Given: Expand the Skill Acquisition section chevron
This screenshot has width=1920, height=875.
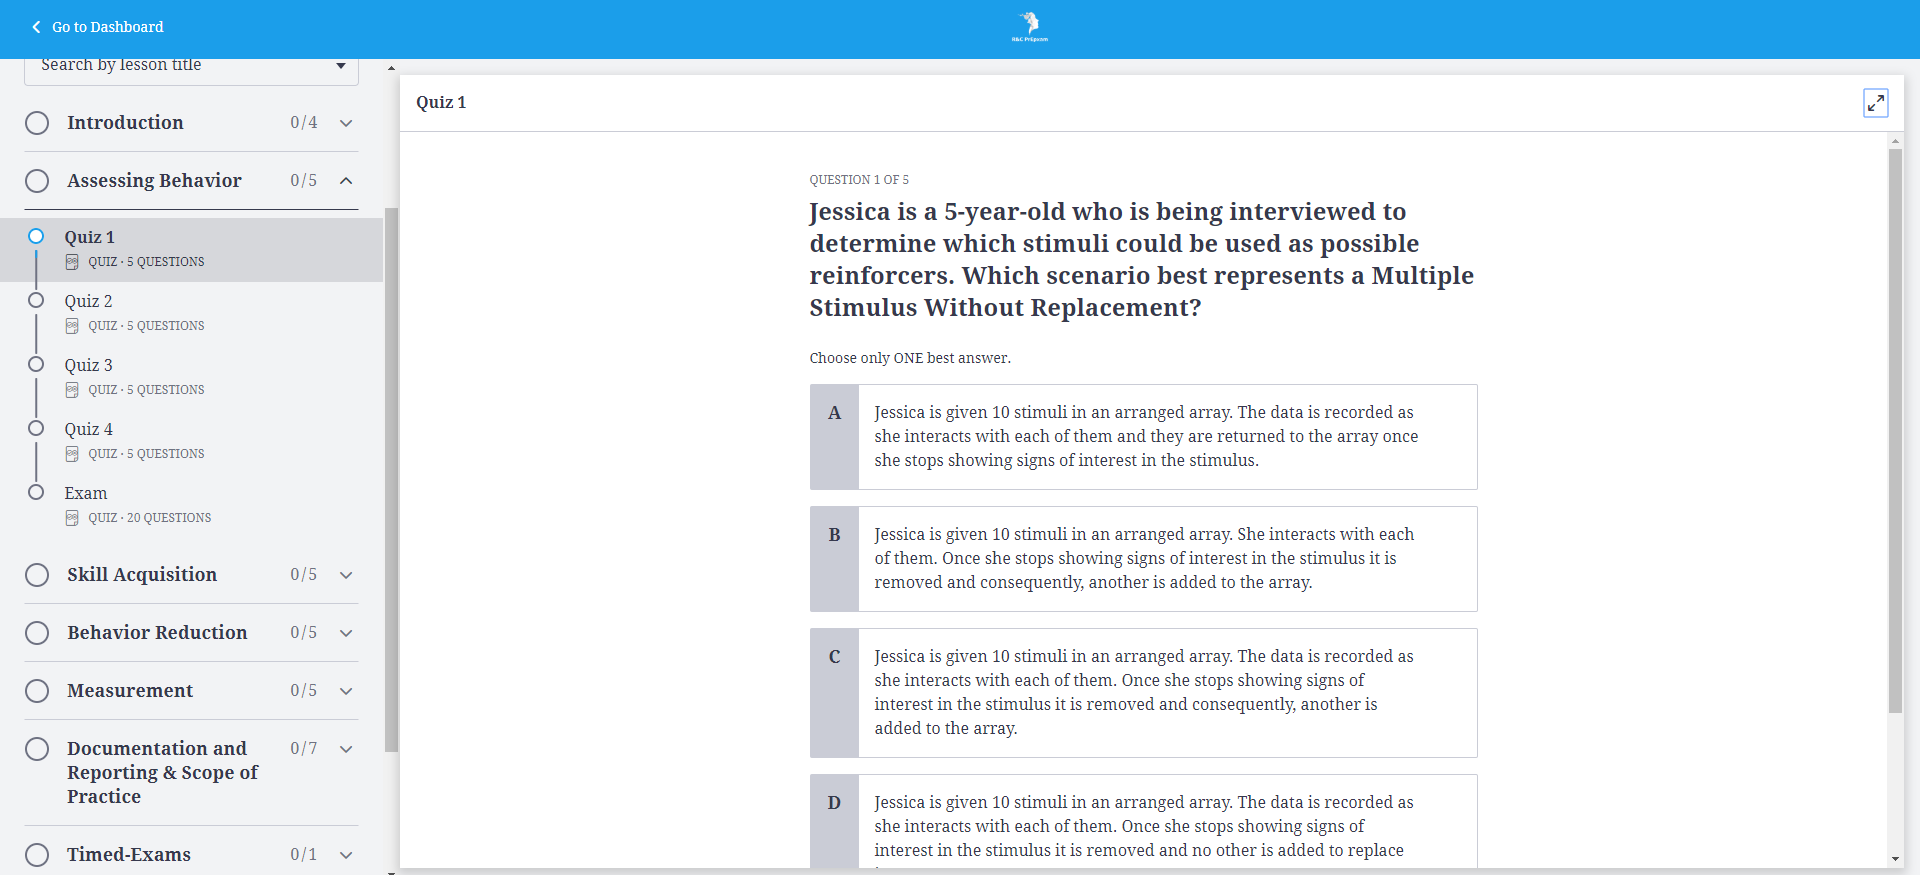Looking at the screenshot, I should (346, 575).
